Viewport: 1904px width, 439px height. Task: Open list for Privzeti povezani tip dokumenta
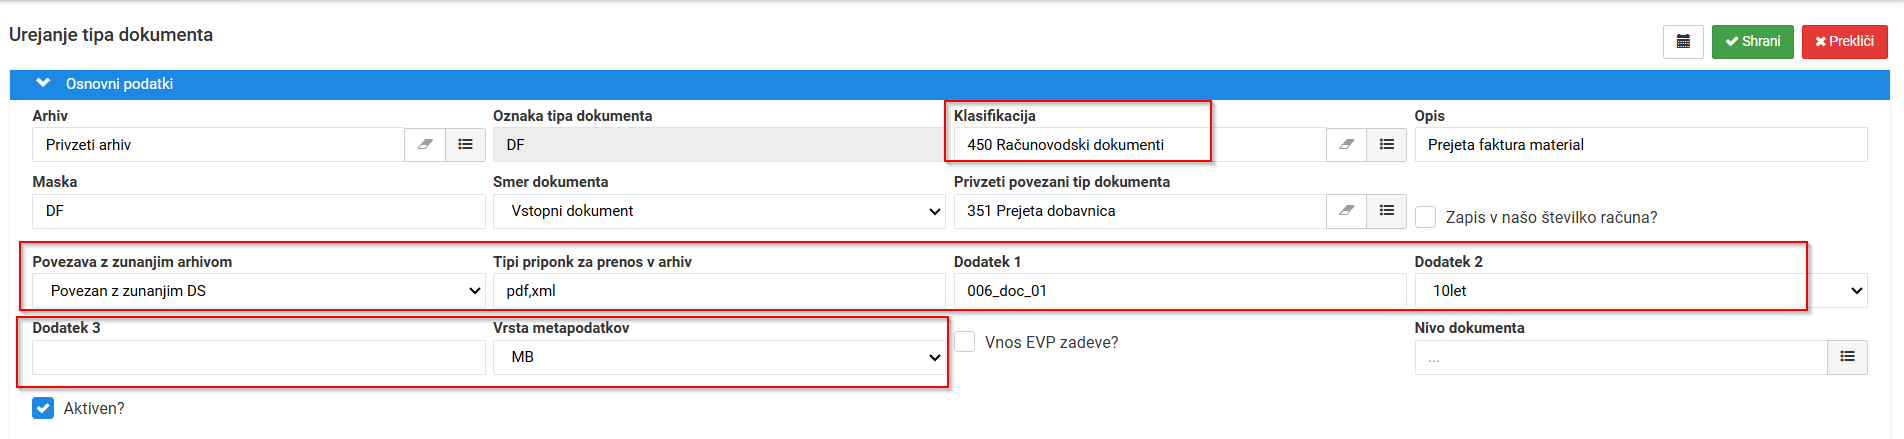1387,211
